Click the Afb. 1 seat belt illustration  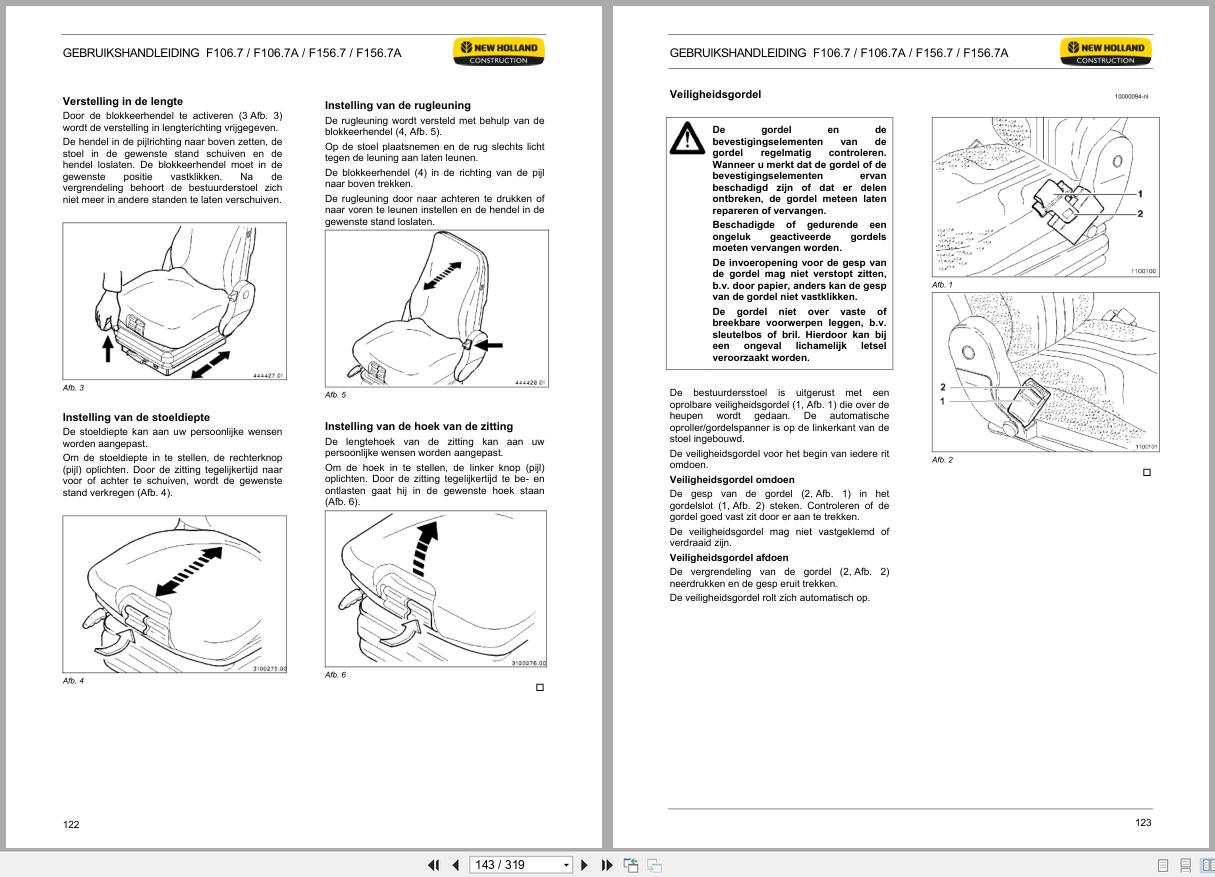point(1045,197)
